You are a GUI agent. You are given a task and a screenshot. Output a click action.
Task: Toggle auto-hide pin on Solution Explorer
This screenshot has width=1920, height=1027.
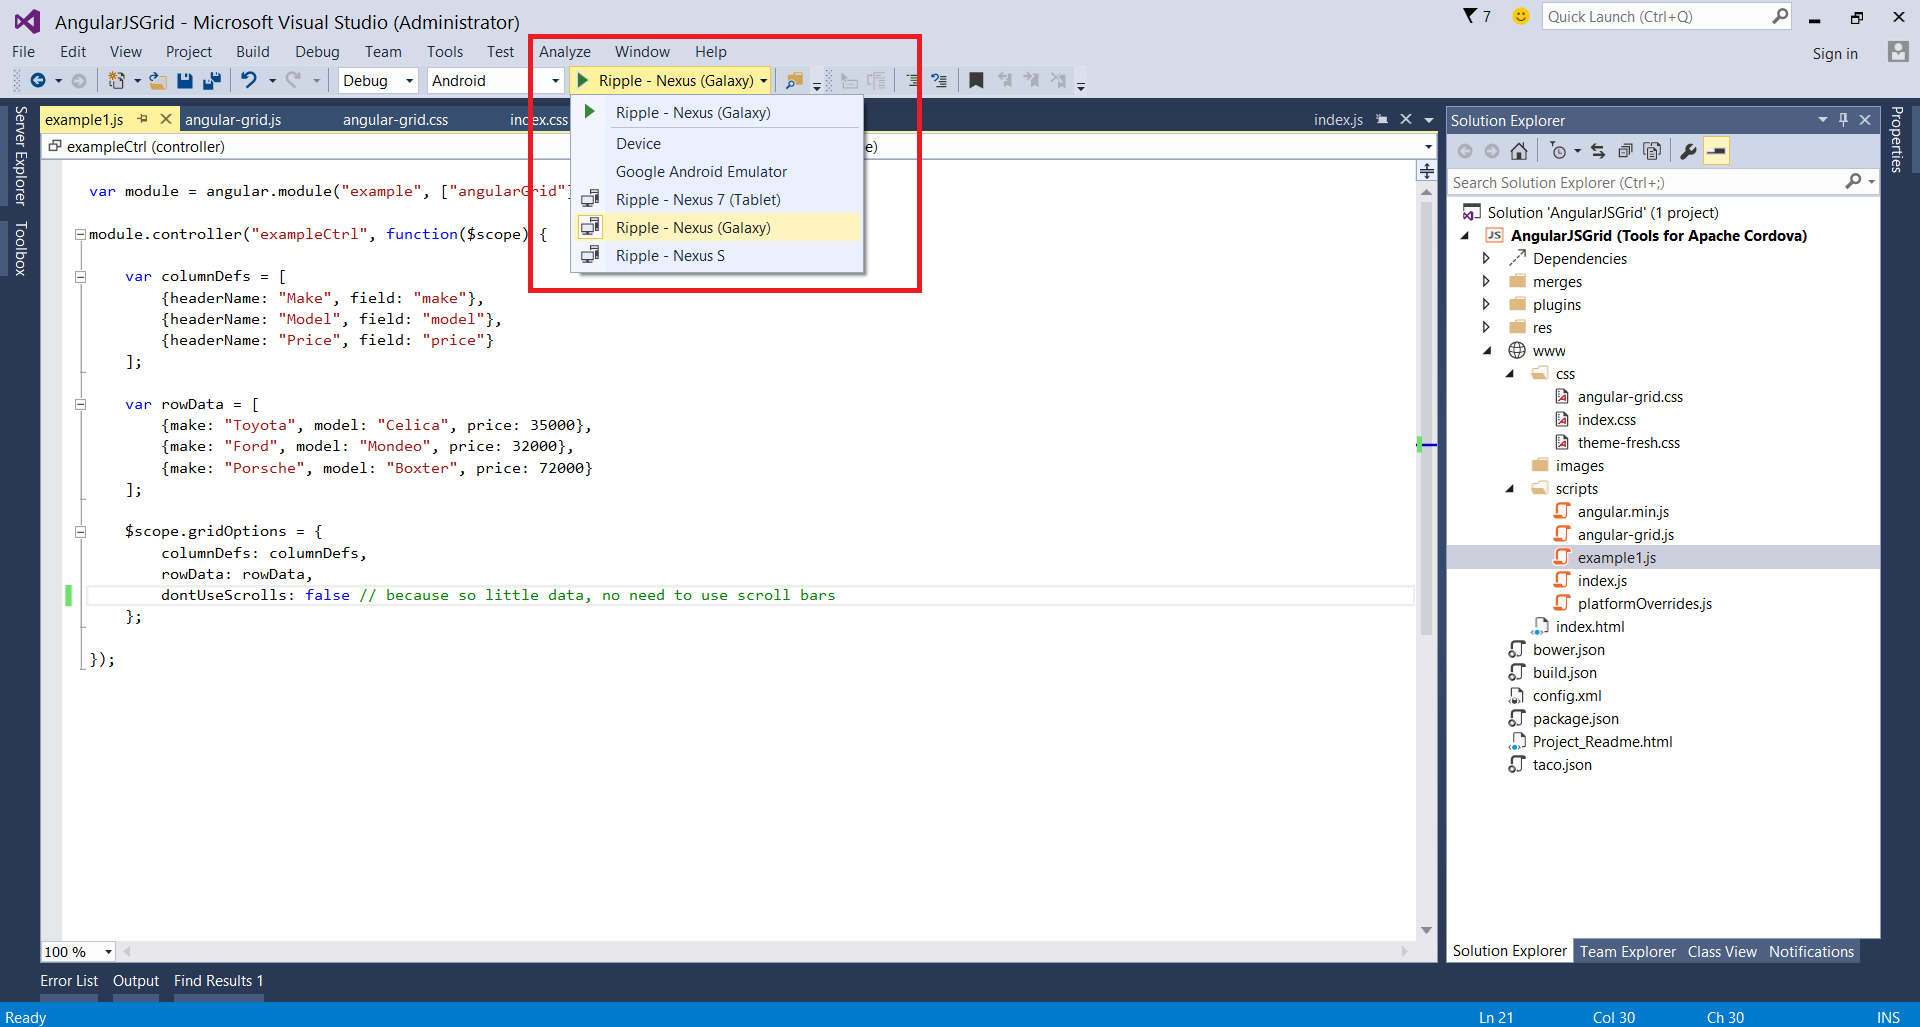point(1844,120)
